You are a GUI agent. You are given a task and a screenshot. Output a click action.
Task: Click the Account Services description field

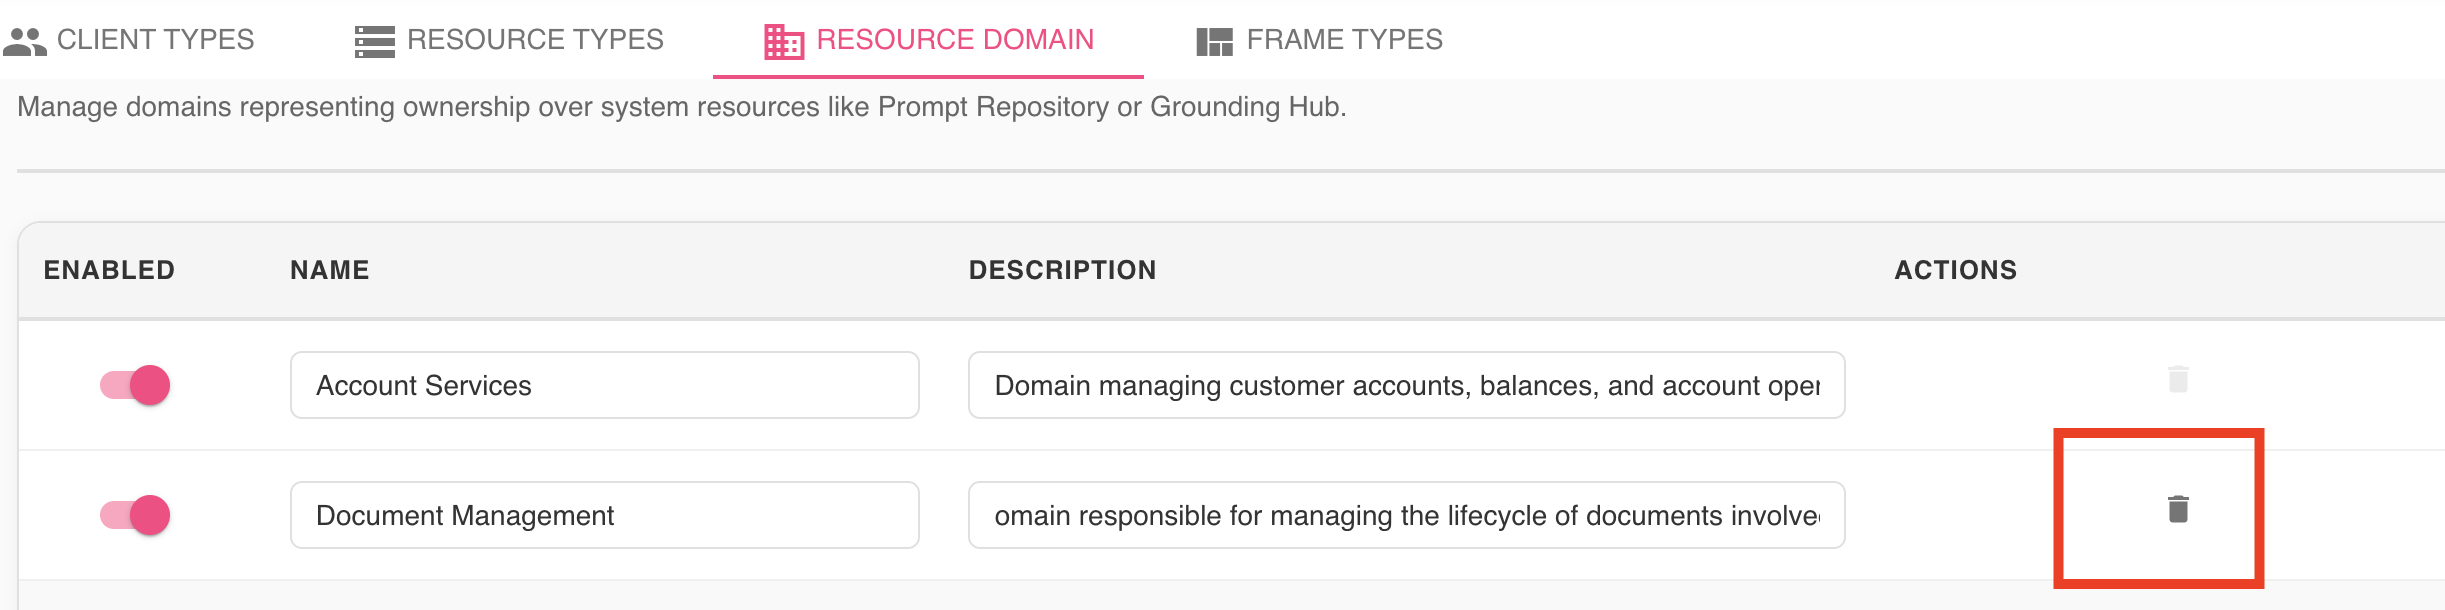pyautogui.click(x=1407, y=385)
